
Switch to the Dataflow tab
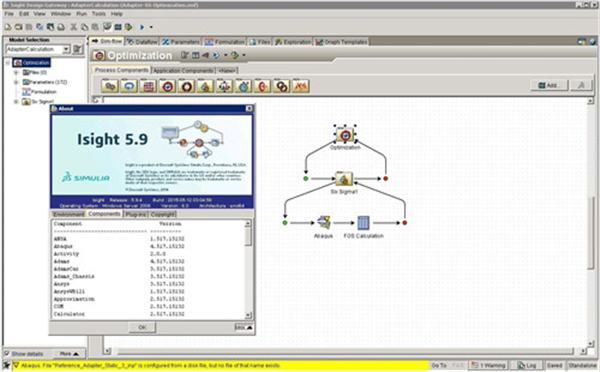pyautogui.click(x=142, y=42)
